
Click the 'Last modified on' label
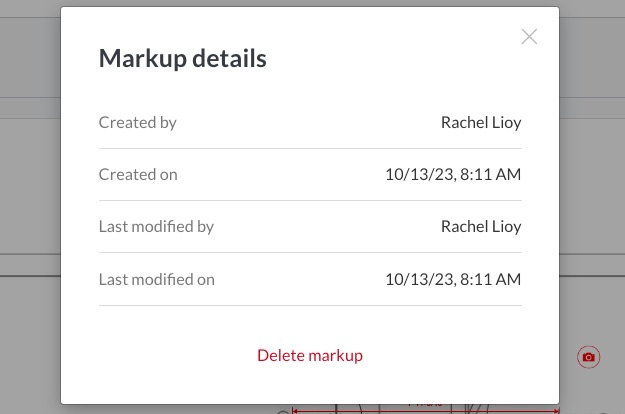(157, 279)
